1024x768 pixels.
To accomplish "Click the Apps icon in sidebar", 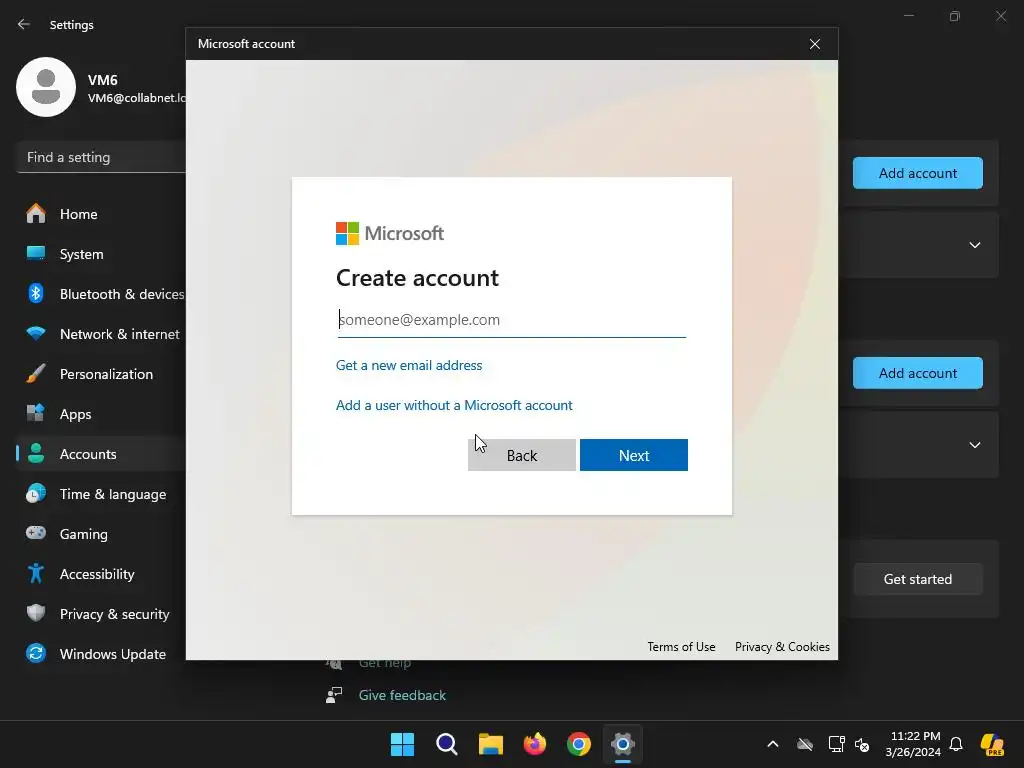I will tap(36, 413).
